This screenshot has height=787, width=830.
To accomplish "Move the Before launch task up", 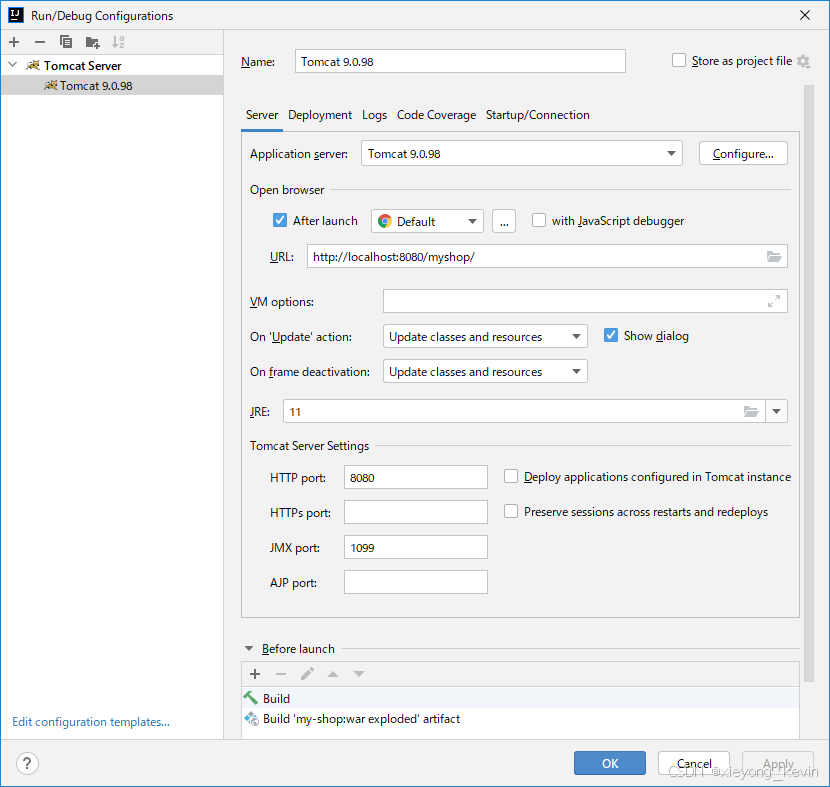I will (333, 674).
